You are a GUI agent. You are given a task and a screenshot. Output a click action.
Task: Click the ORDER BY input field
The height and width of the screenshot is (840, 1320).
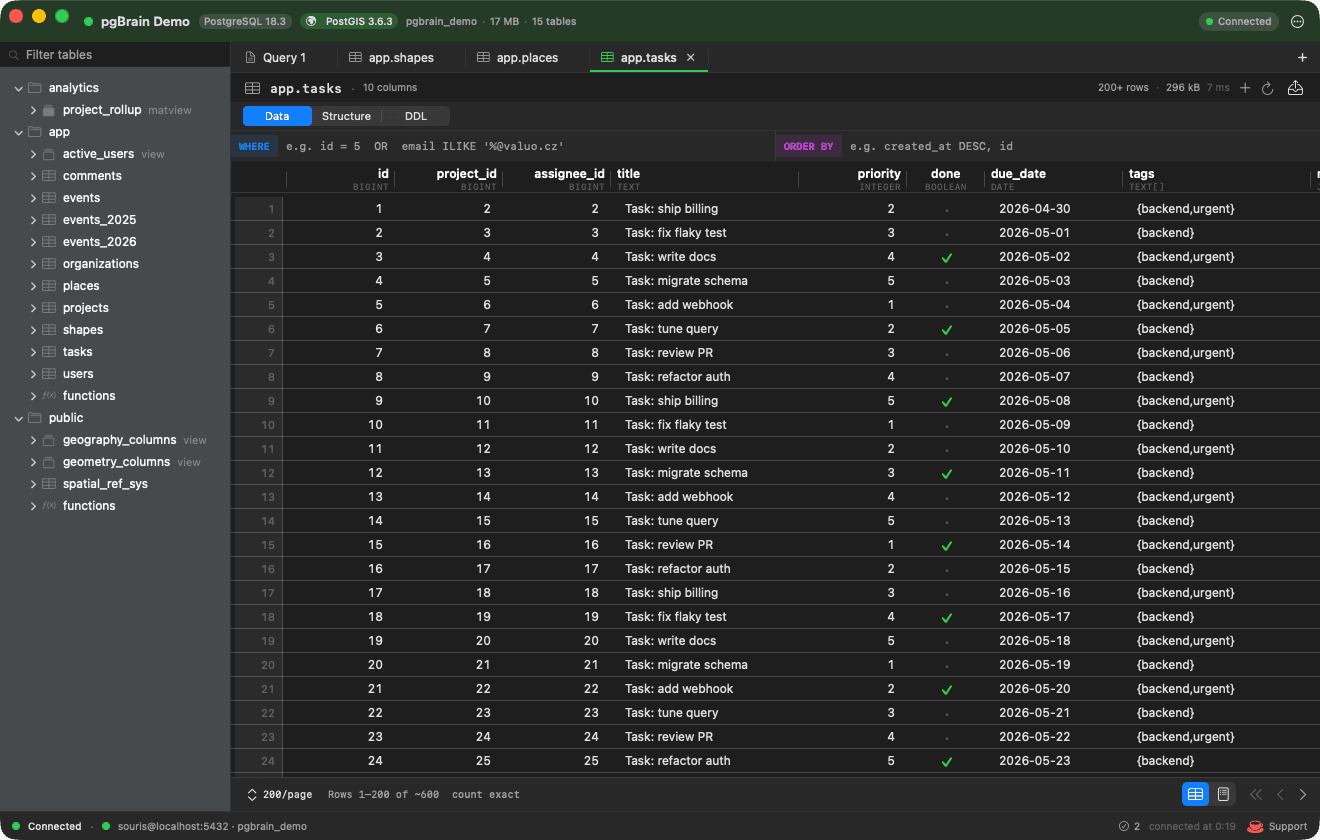point(1080,146)
